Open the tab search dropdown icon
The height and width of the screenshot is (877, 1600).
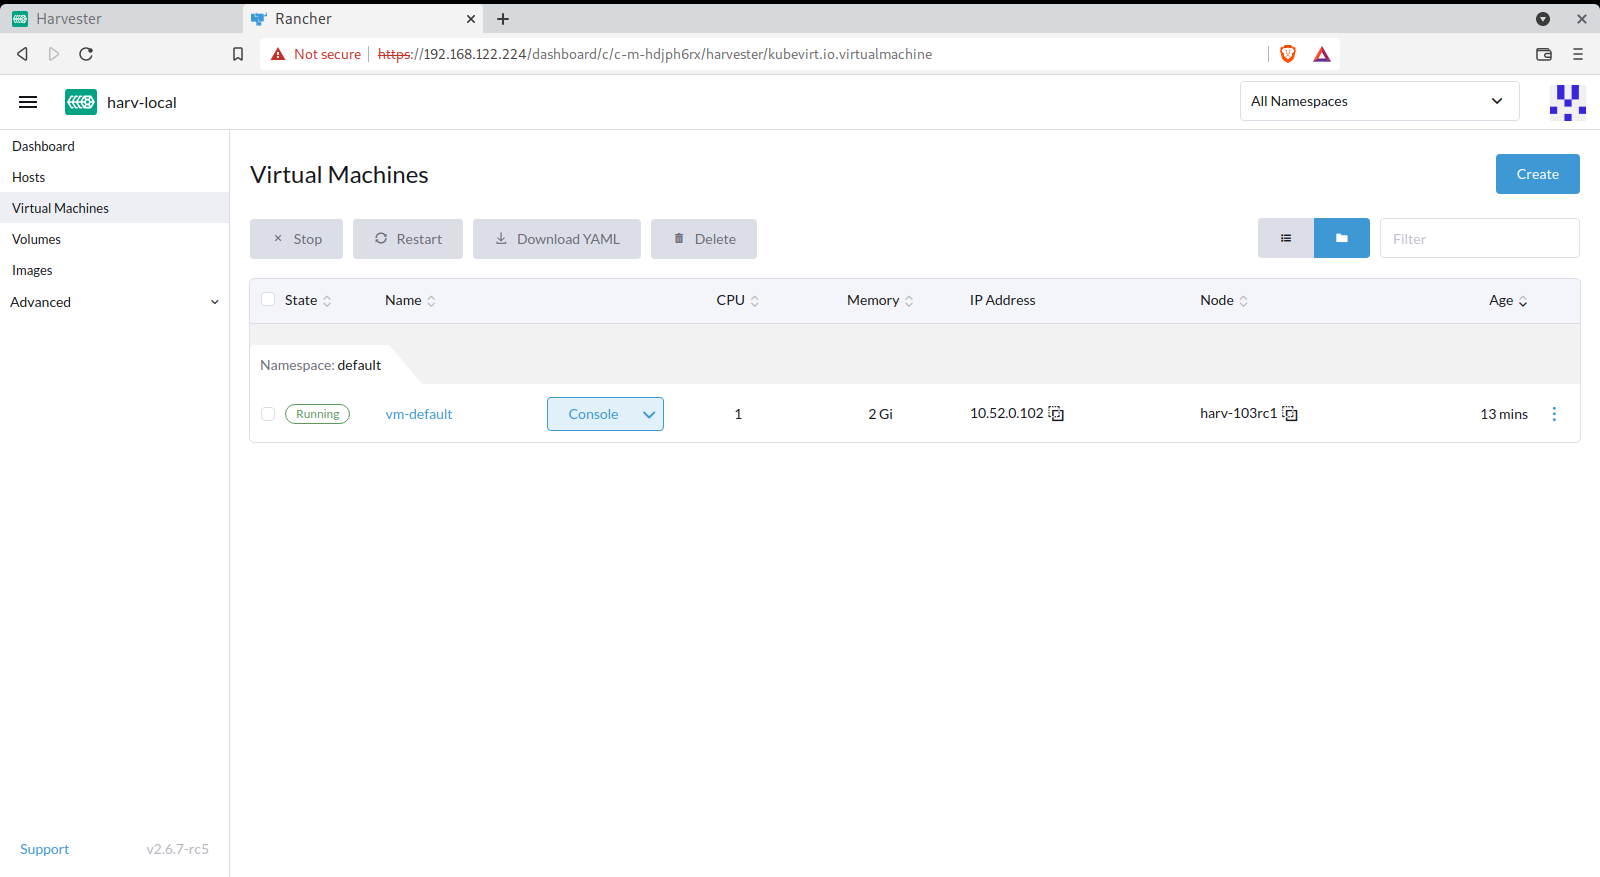tap(1543, 19)
